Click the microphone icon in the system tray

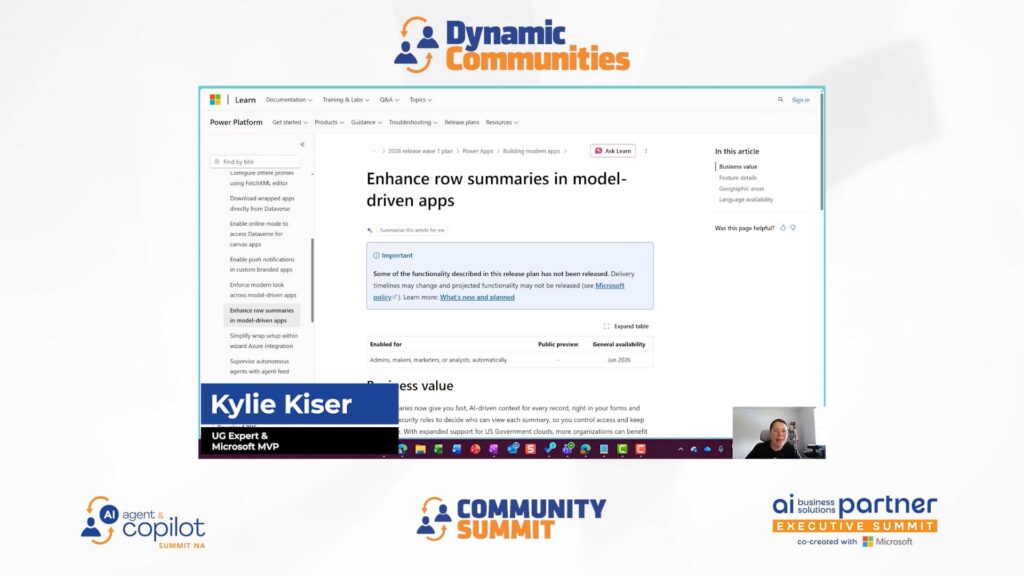(x=721, y=449)
